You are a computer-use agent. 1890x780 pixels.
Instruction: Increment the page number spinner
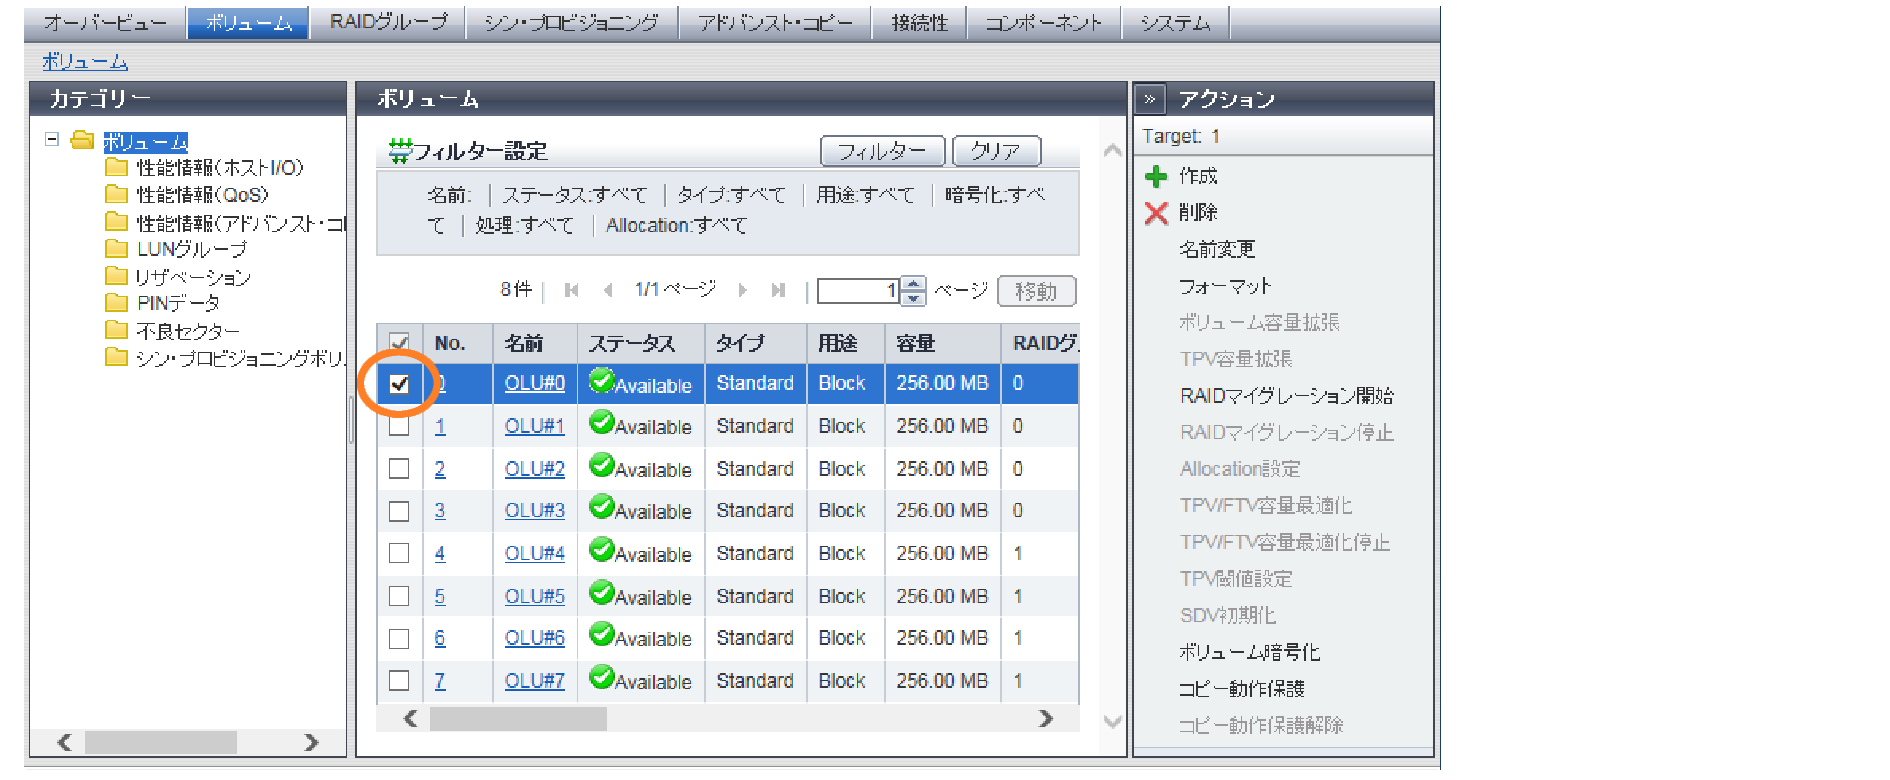click(913, 283)
